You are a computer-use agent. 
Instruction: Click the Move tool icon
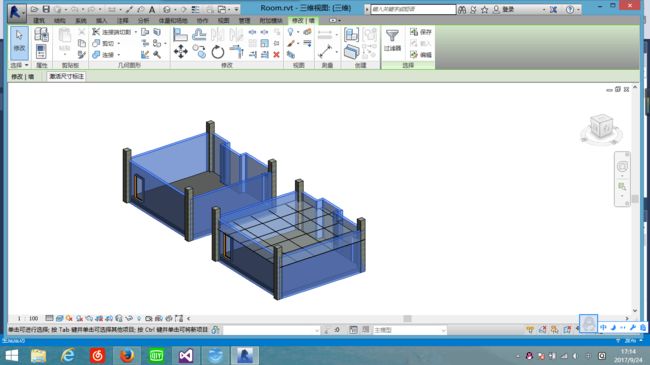coord(180,52)
